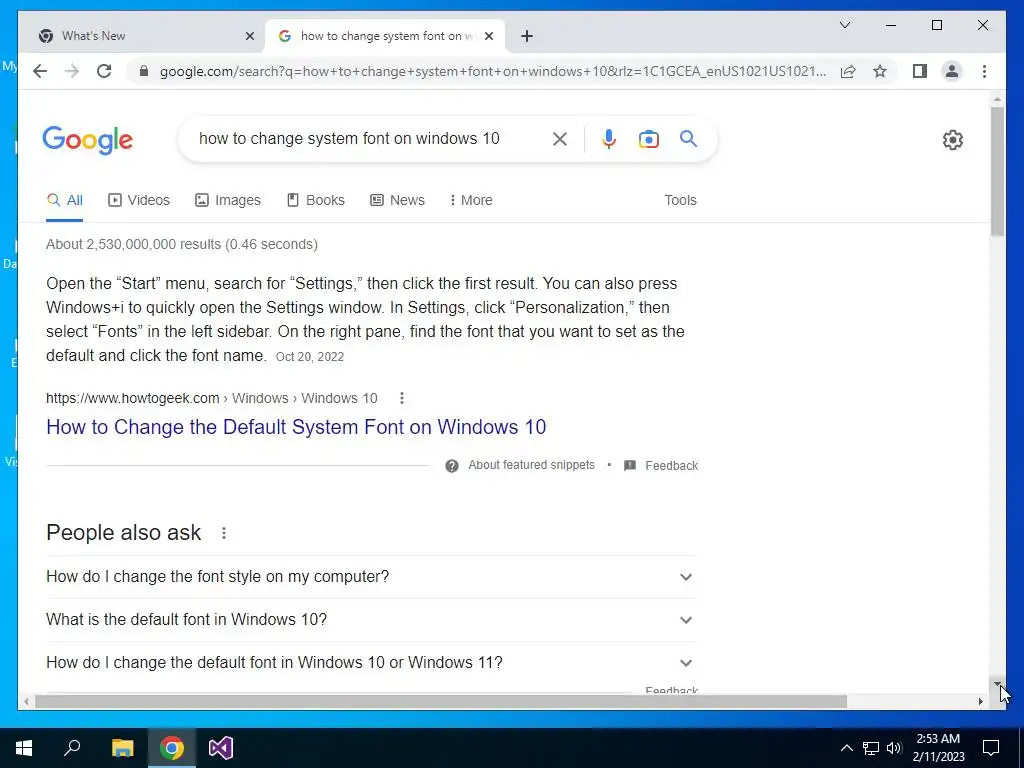Click the padlock site info icon
Screen dimensions: 1024x768
coord(144,71)
